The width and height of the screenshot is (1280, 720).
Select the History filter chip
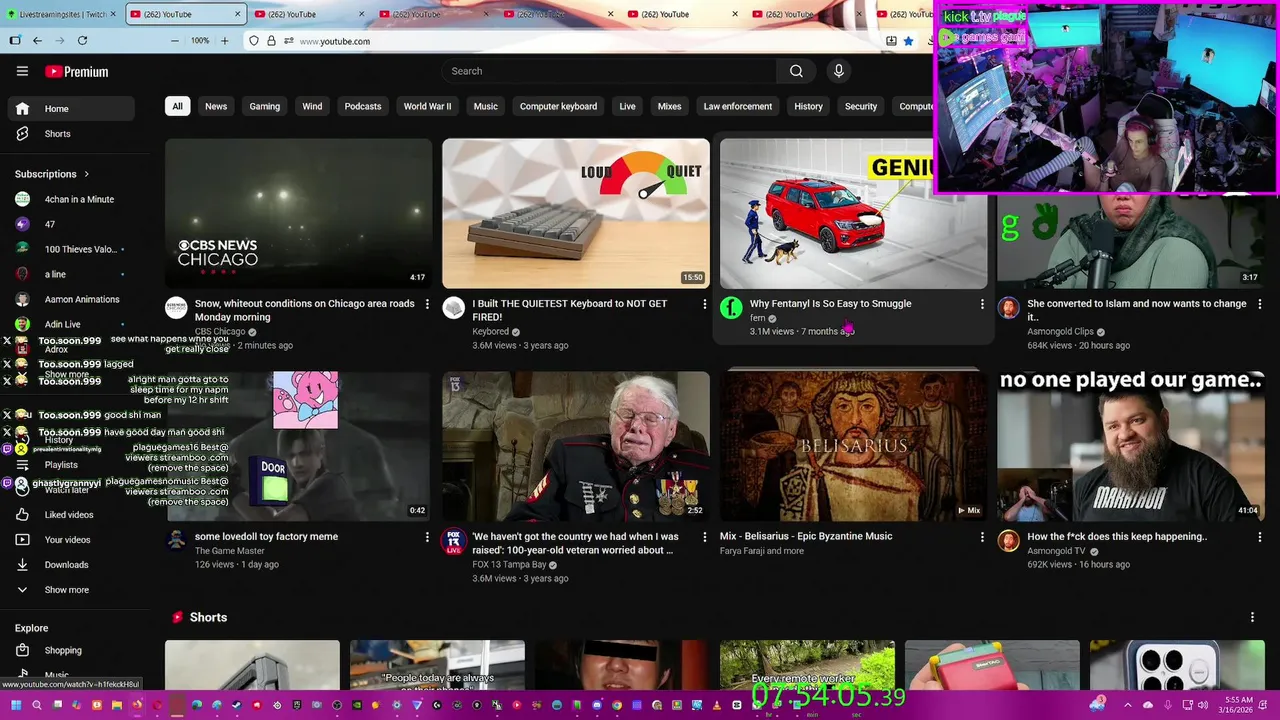click(808, 106)
